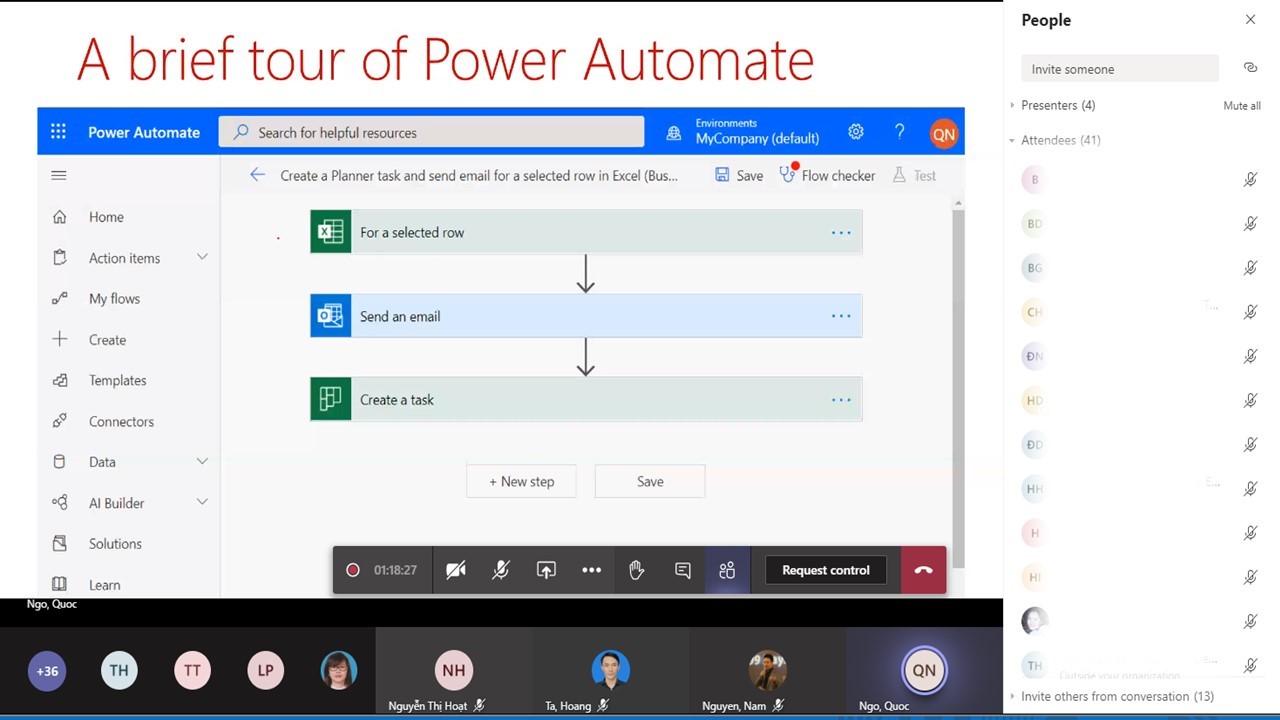Image resolution: width=1280 pixels, height=720 pixels.
Task: Open the more options for Create a task
Action: [841, 400]
